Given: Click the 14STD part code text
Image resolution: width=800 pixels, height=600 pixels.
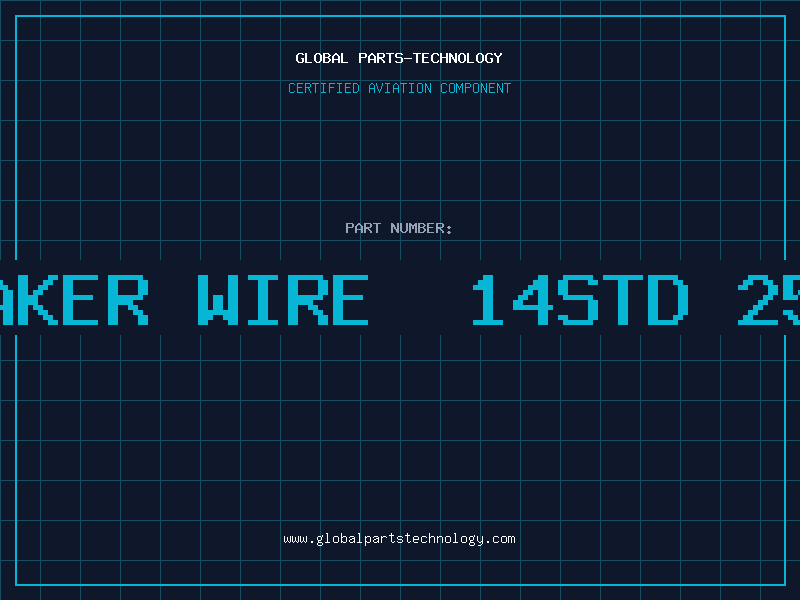Looking at the screenshot, I should click(581, 300).
